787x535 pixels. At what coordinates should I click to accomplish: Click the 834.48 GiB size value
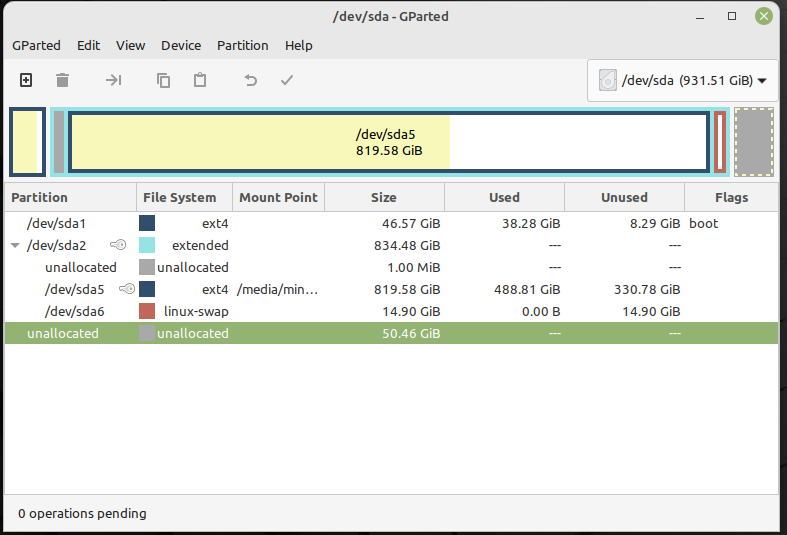coord(407,245)
